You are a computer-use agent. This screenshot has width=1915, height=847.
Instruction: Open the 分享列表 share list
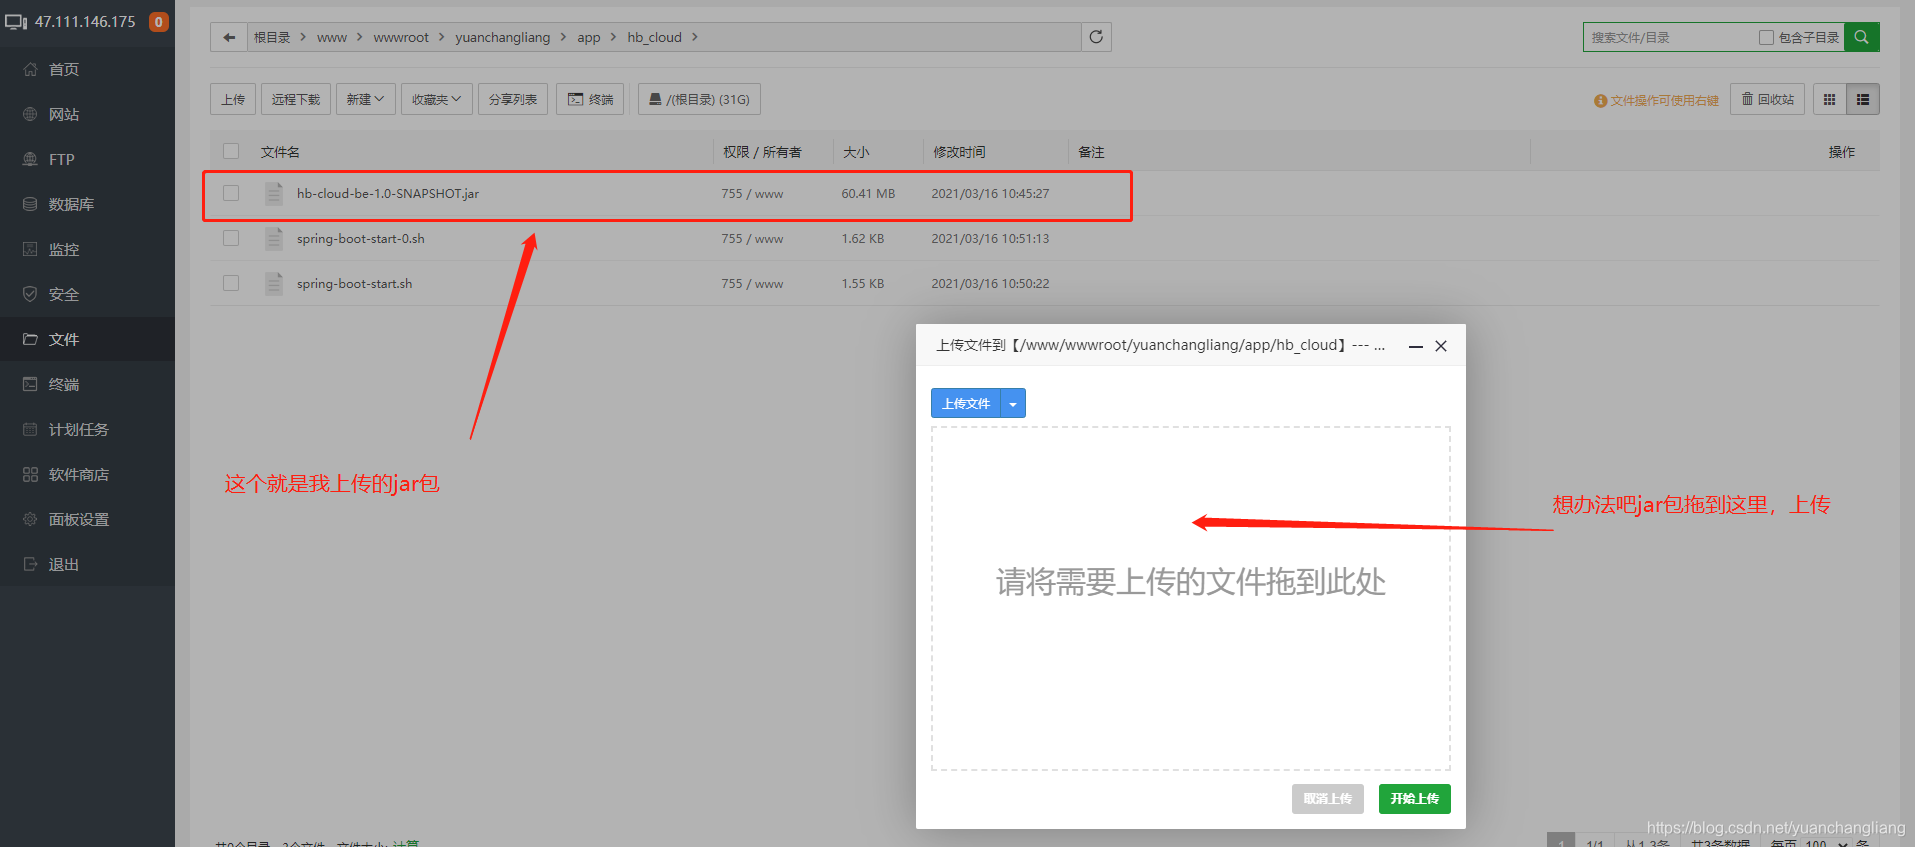pyautogui.click(x=513, y=99)
